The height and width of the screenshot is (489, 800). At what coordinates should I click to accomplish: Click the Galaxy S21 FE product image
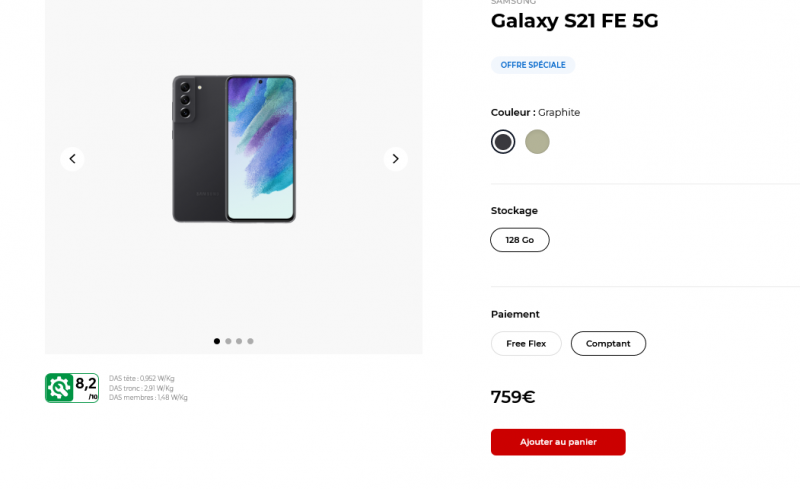coord(234,148)
